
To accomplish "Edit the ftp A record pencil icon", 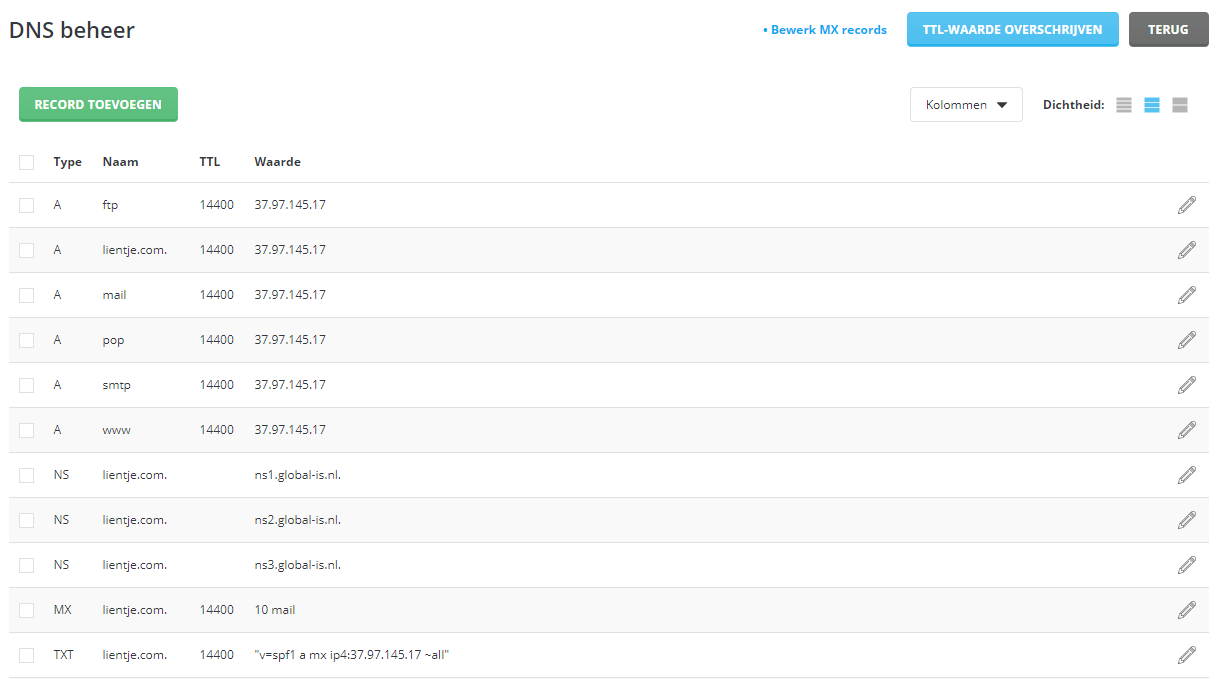I will [1186, 205].
